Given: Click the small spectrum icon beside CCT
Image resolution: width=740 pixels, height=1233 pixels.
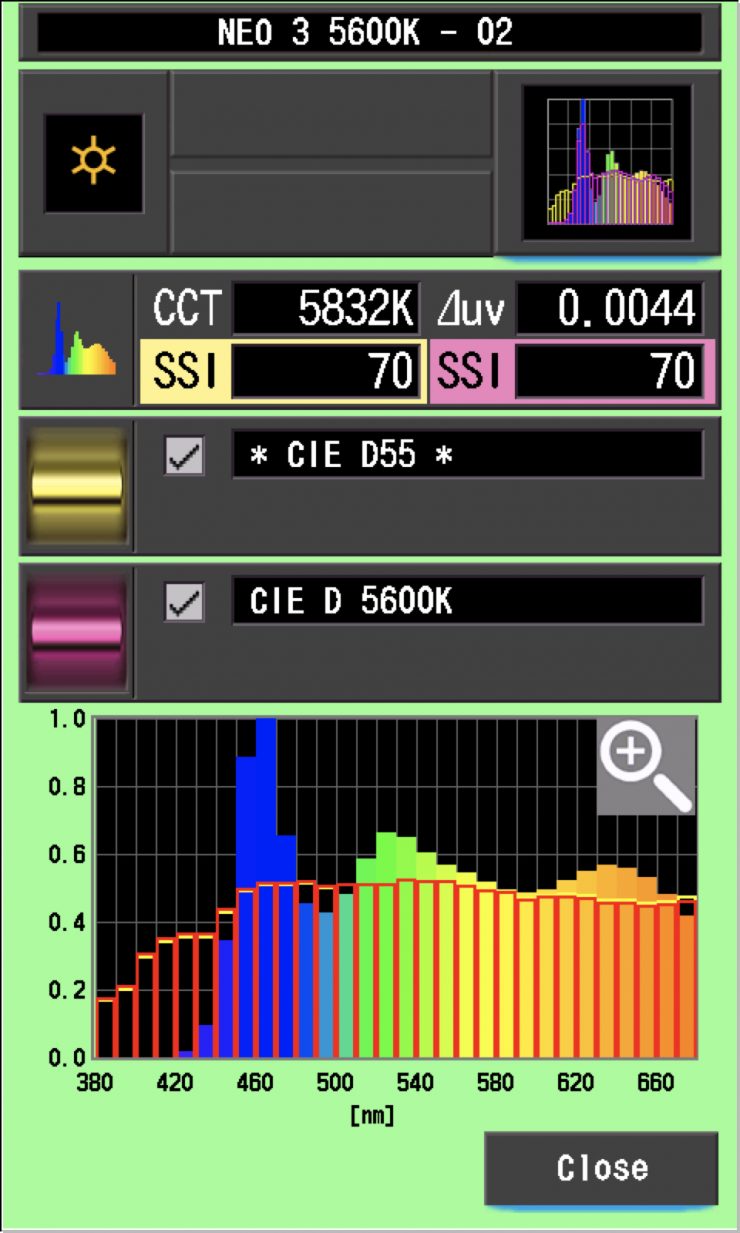Looking at the screenshot, I should tap(77, 340).
